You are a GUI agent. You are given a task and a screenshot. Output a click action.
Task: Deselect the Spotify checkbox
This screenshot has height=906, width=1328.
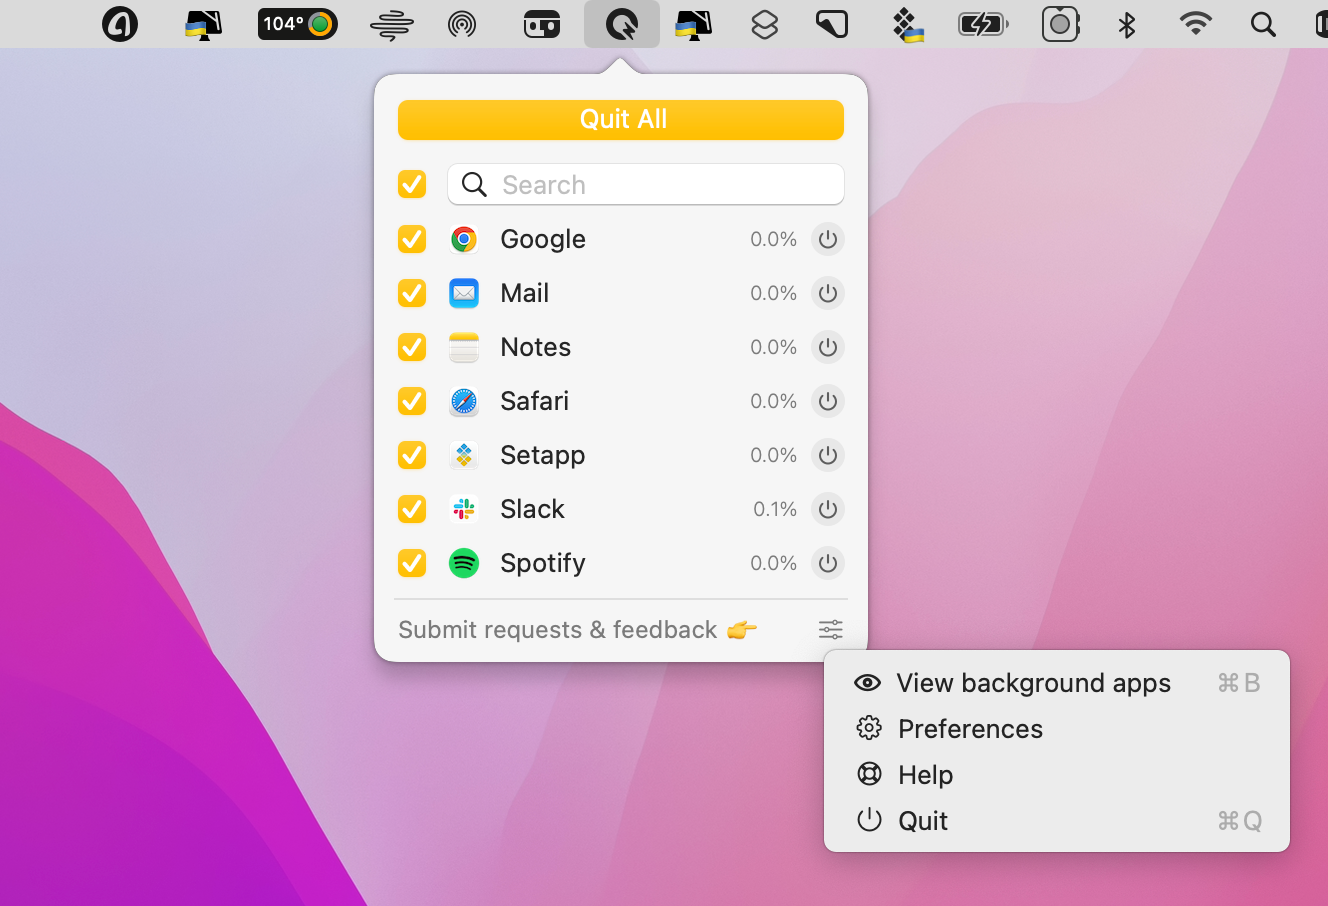412,563
